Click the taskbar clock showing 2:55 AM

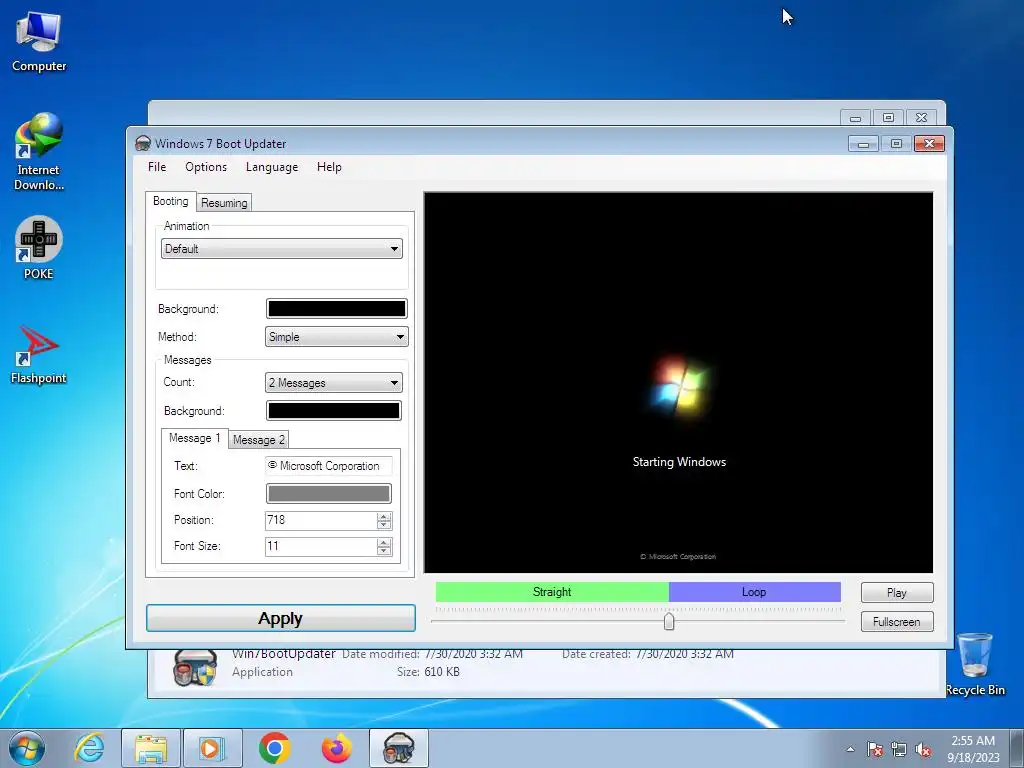973,748
